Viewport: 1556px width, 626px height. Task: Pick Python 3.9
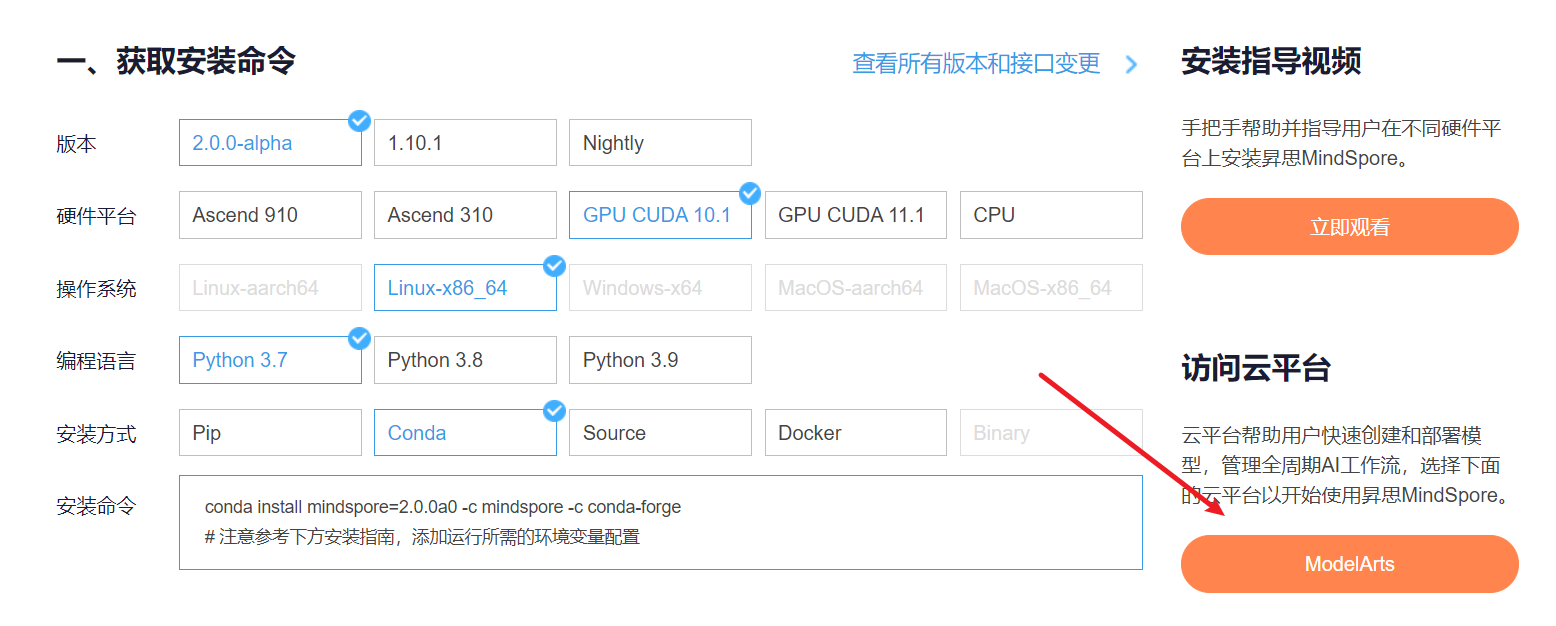(660, 360)
